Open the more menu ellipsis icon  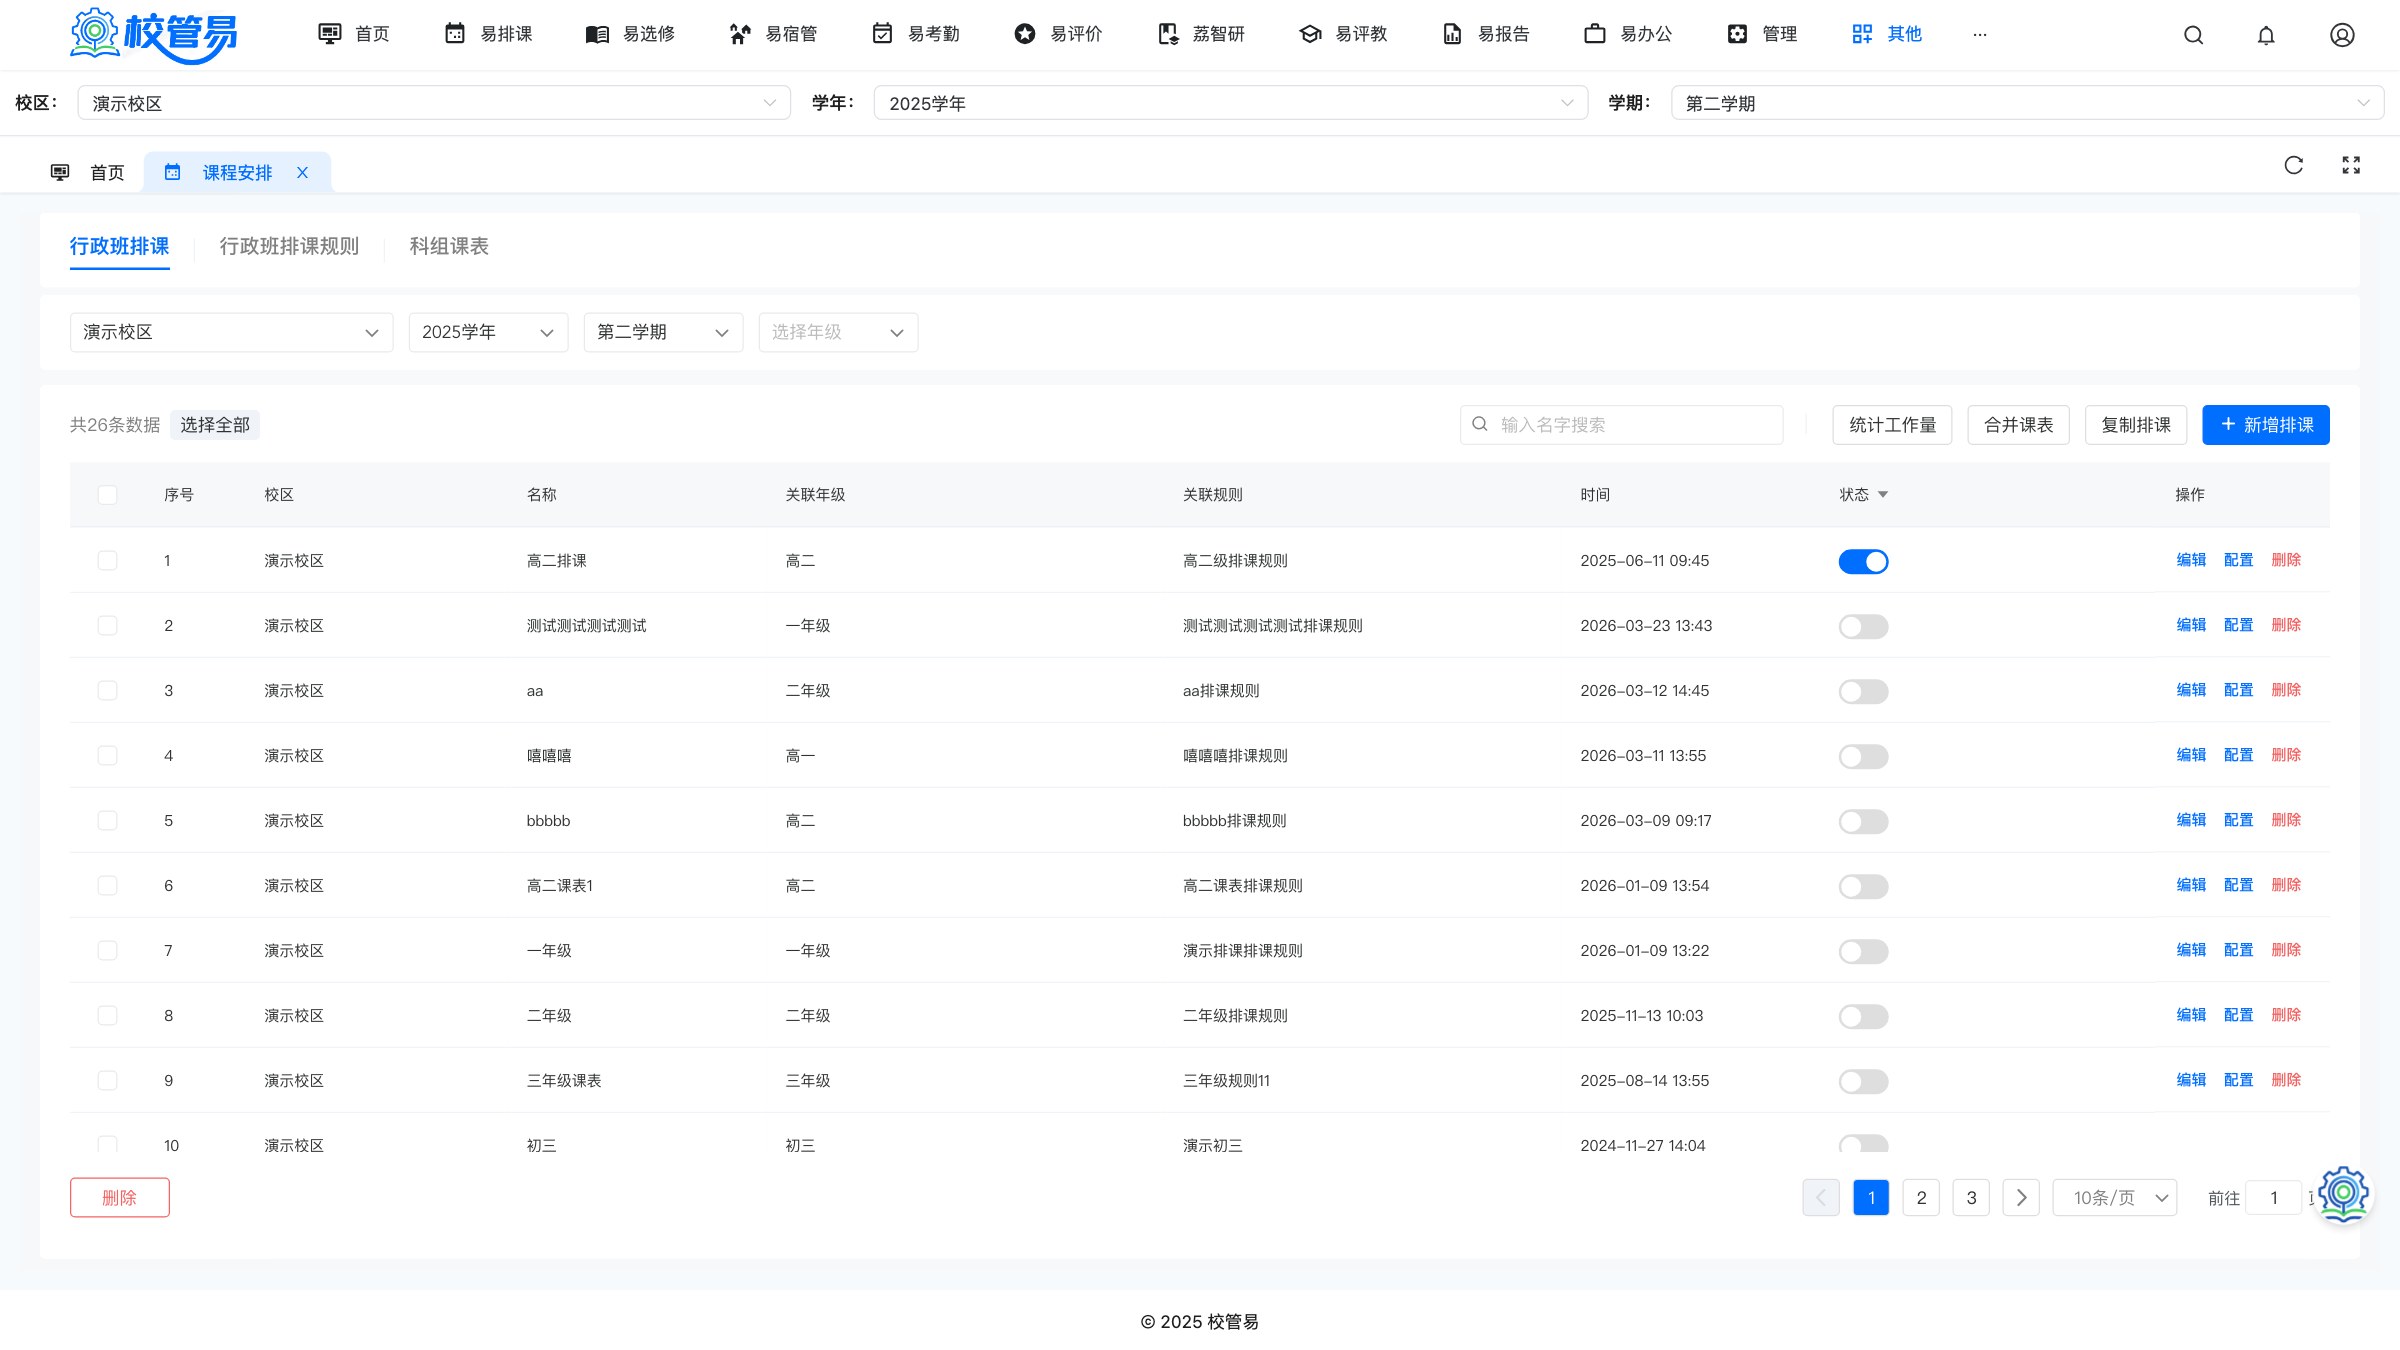pos(1980,34)
